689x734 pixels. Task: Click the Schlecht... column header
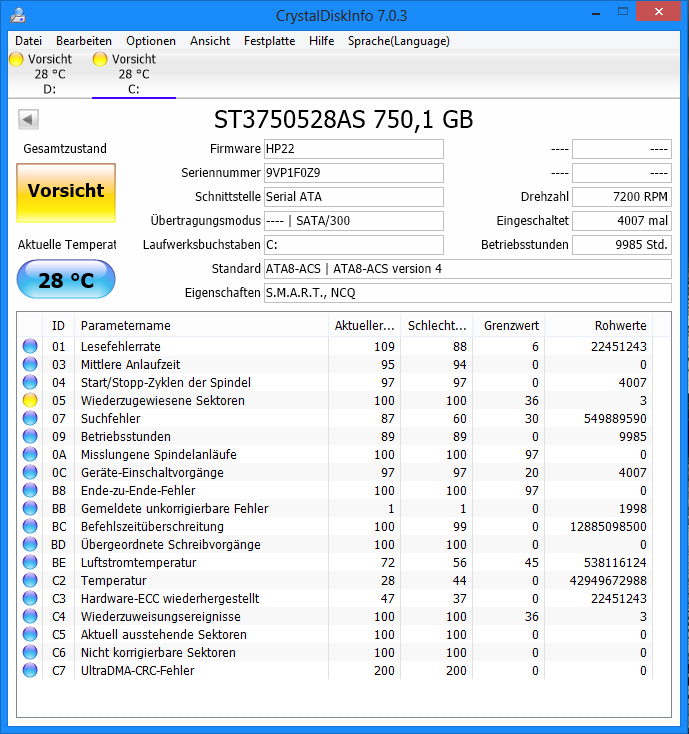(436, 325)
